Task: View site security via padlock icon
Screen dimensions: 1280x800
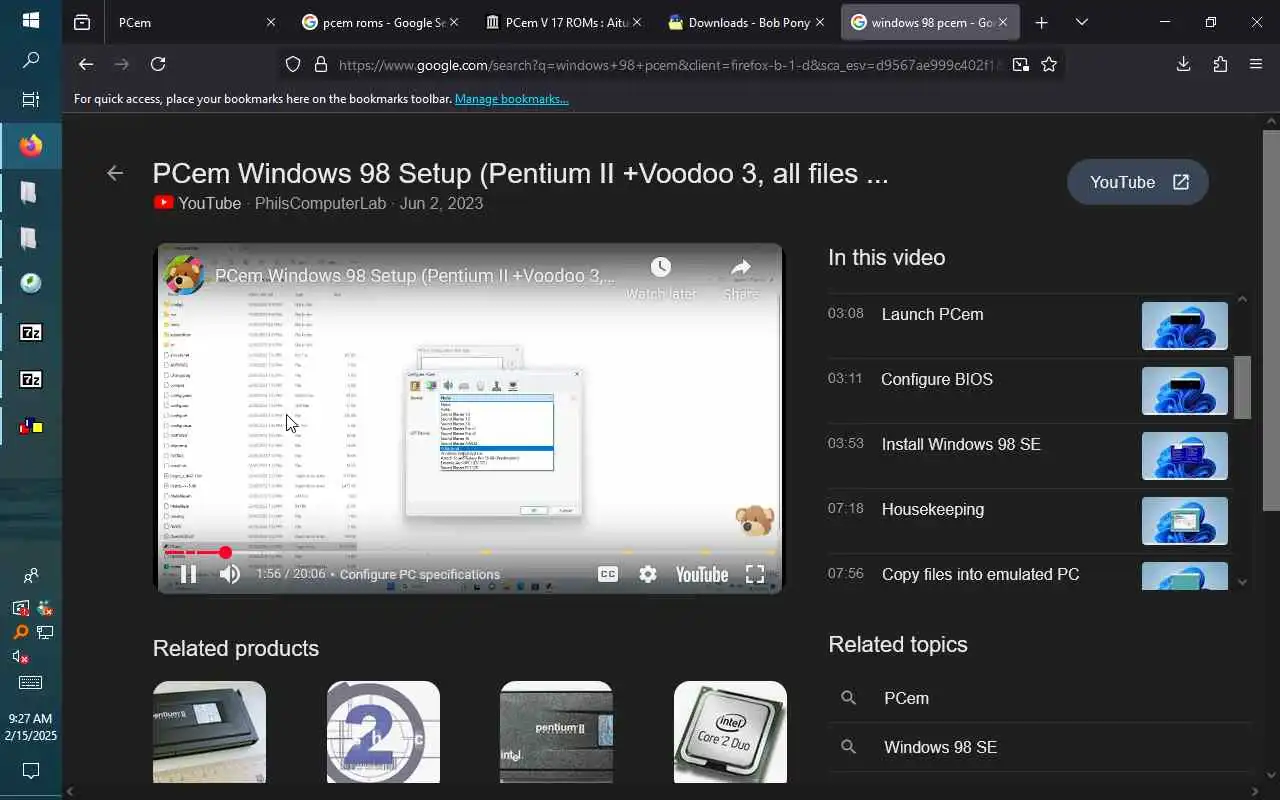Action: [321, 64]
